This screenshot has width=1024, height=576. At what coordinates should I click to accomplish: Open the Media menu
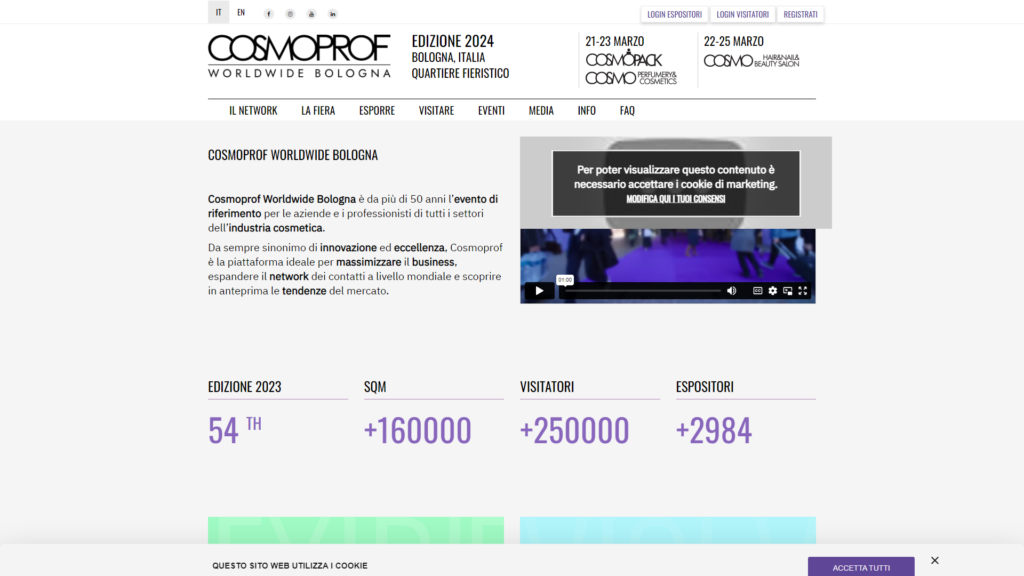[x=541, y=110]
